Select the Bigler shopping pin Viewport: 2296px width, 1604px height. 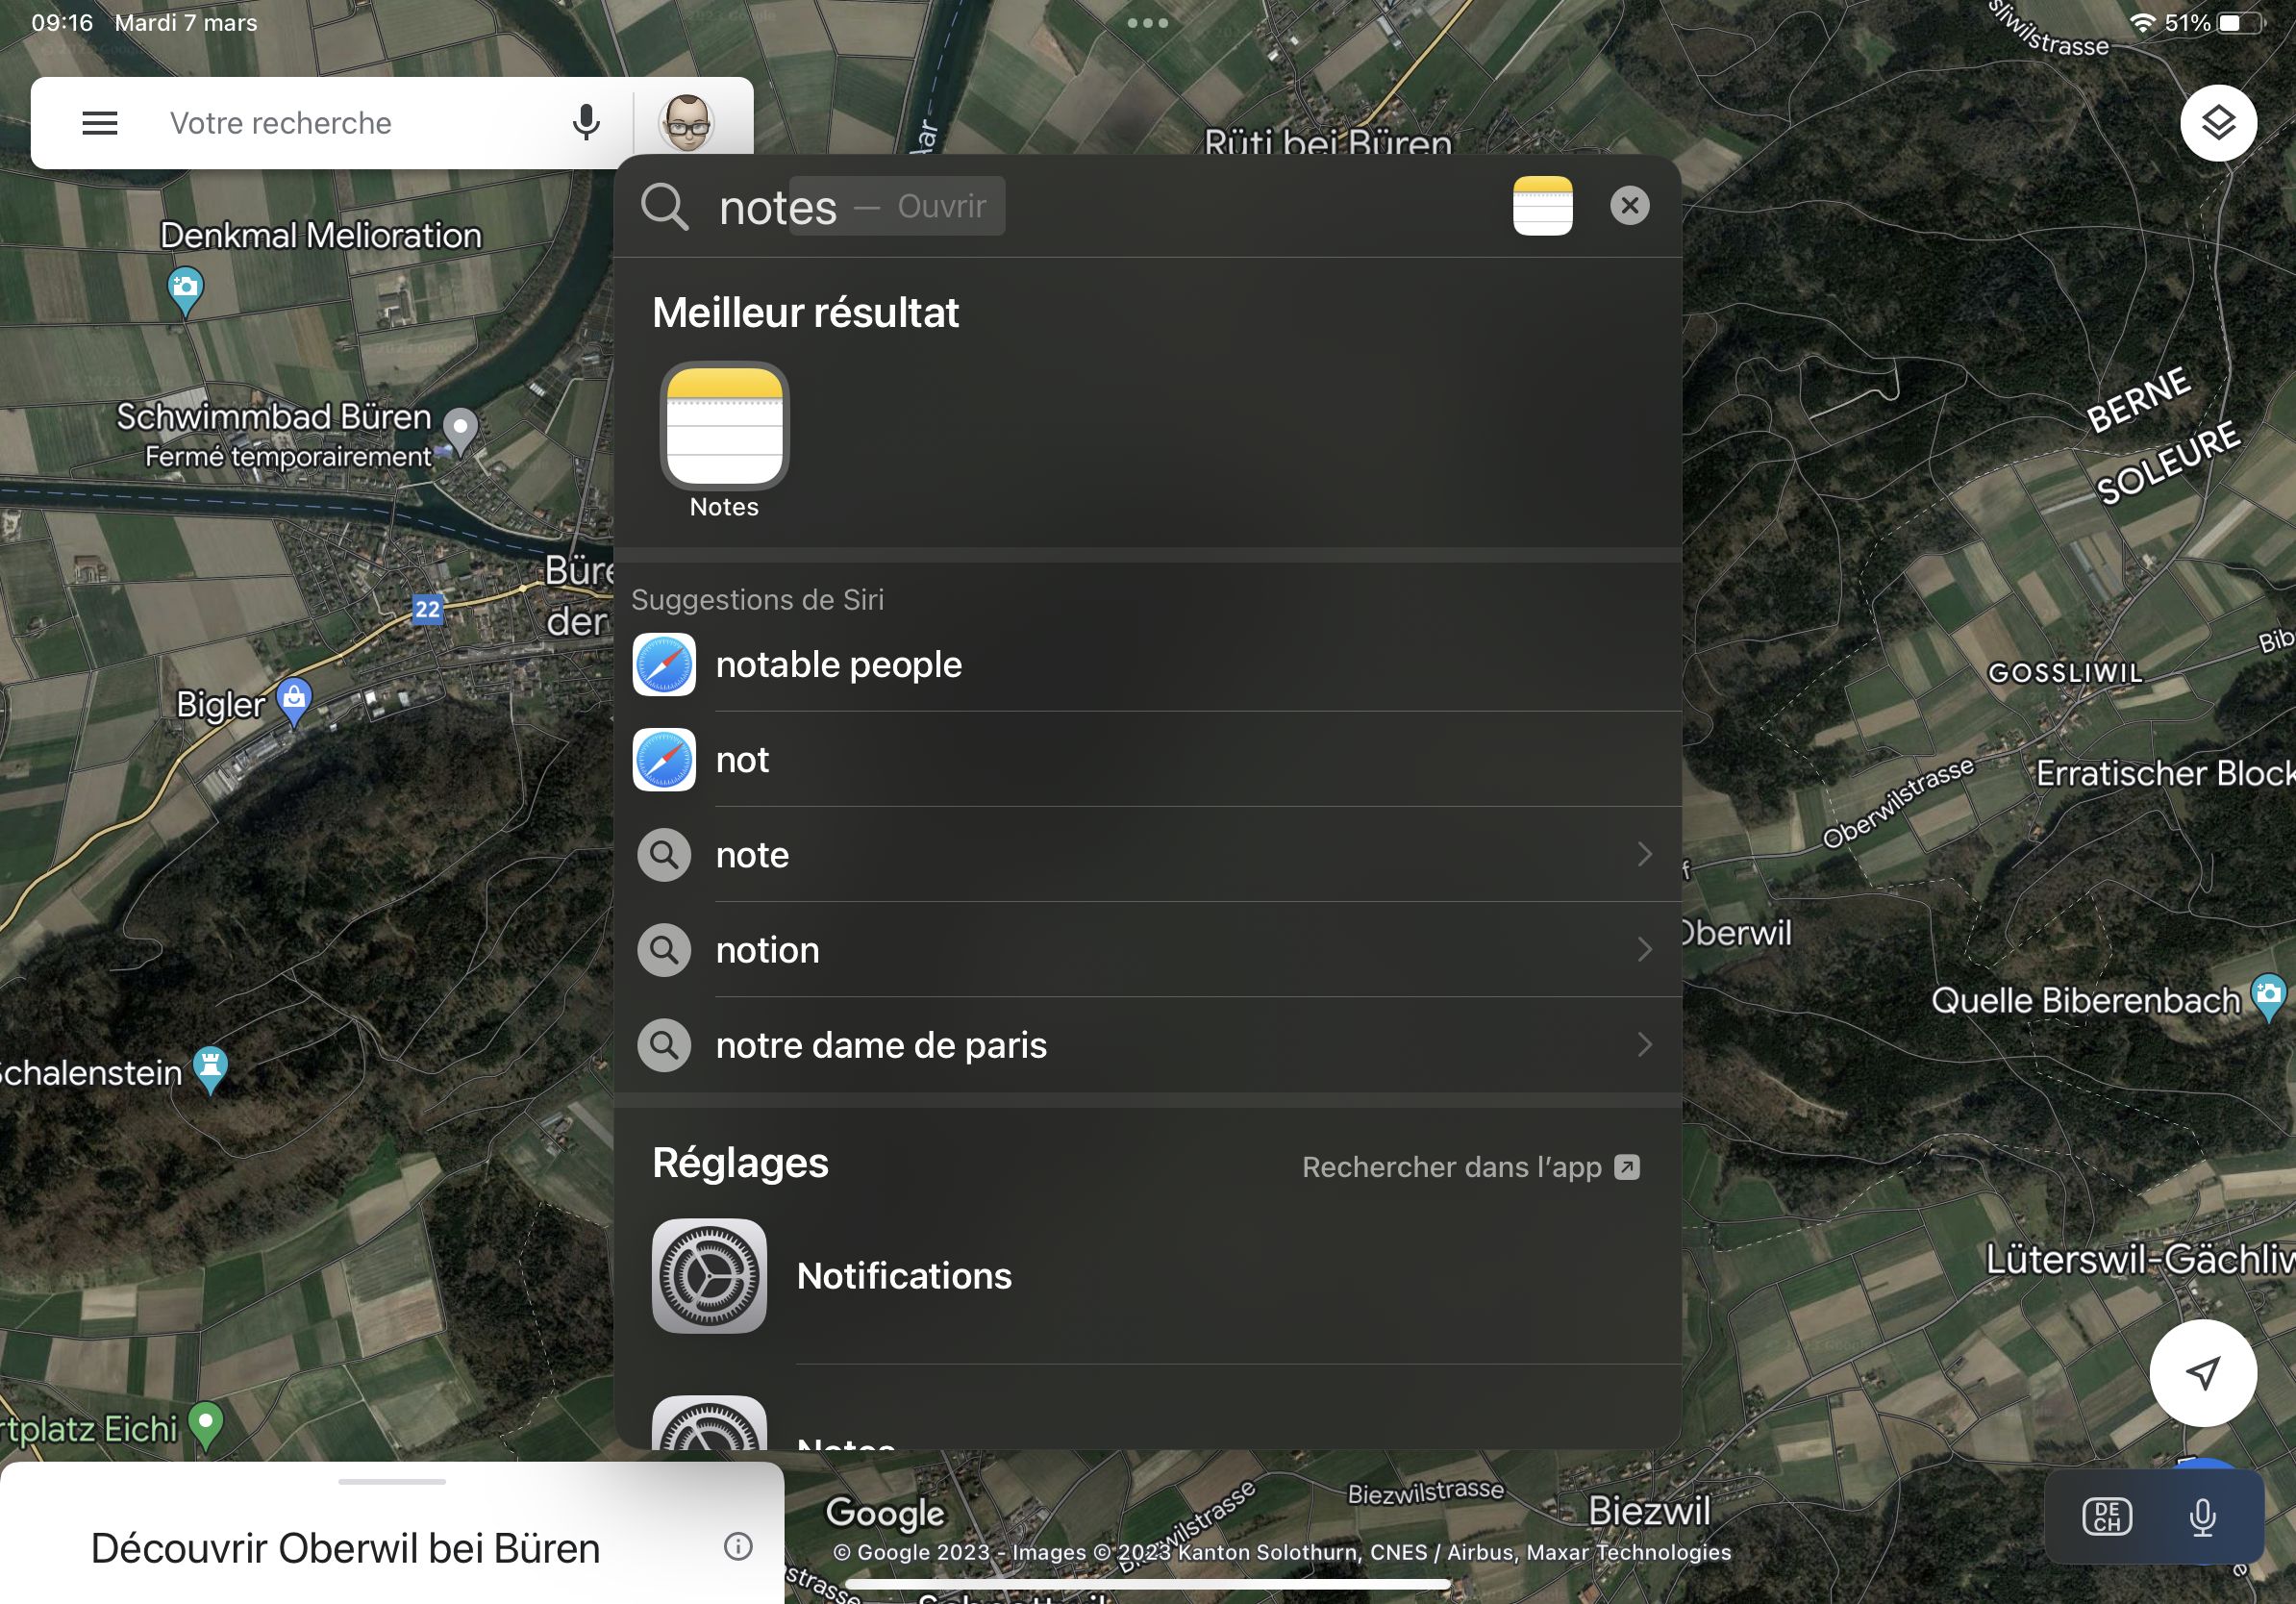pos(294,702)
